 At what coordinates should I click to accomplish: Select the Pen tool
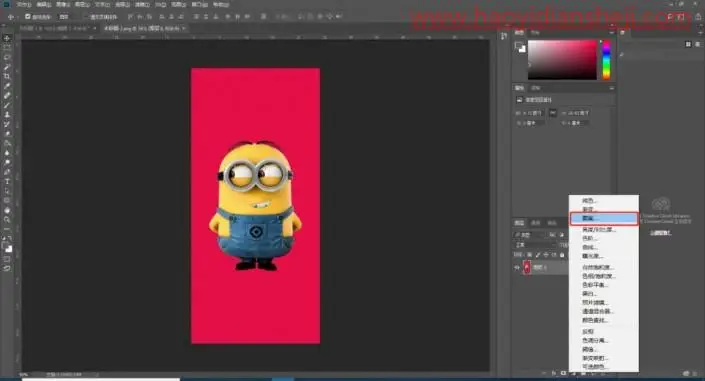(7, 172)
